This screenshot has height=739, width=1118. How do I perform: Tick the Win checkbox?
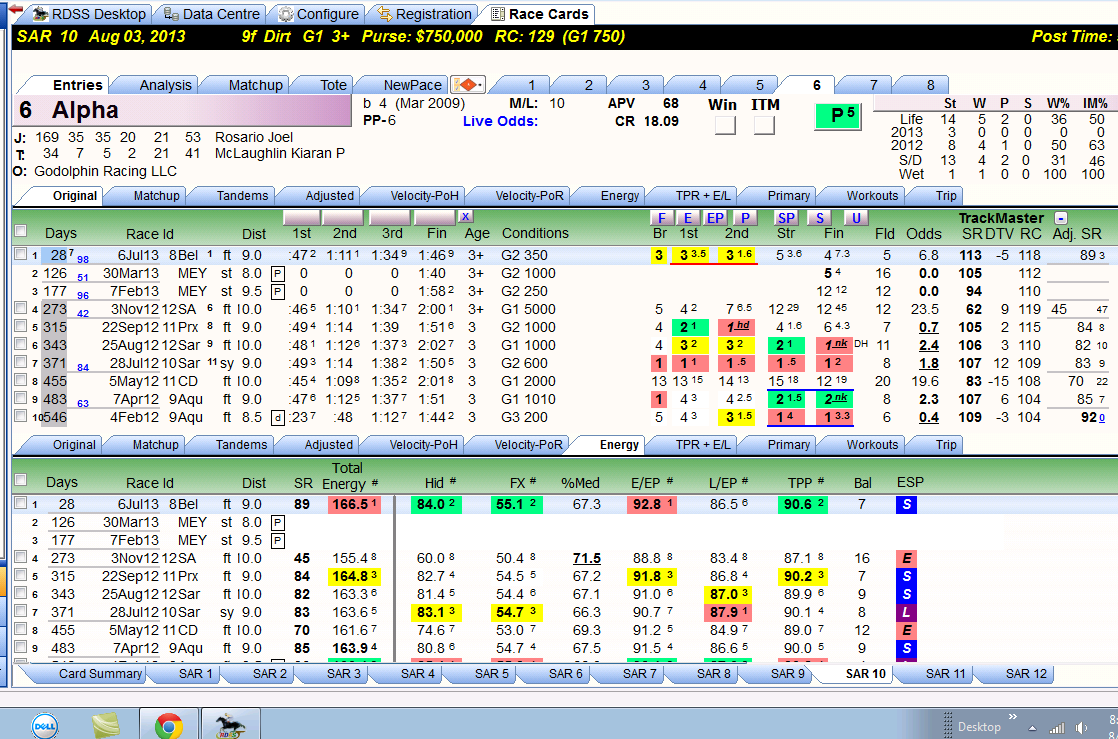click(x=724, y=126)
